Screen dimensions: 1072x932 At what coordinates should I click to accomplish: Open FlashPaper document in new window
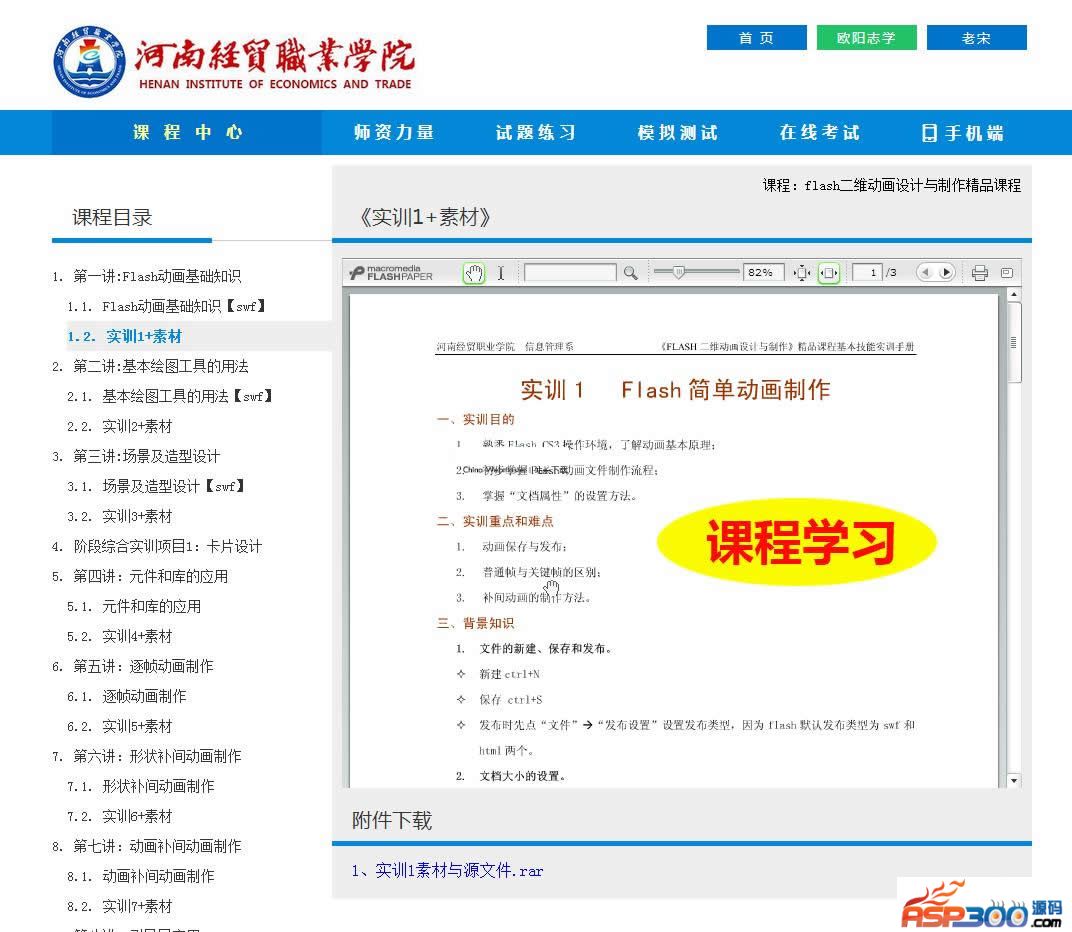1006,273
